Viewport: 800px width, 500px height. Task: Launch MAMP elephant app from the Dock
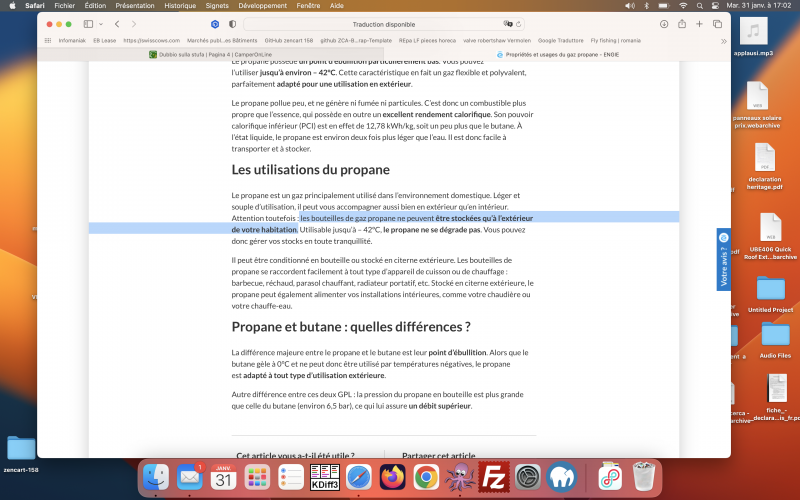[x=561, y=478]
